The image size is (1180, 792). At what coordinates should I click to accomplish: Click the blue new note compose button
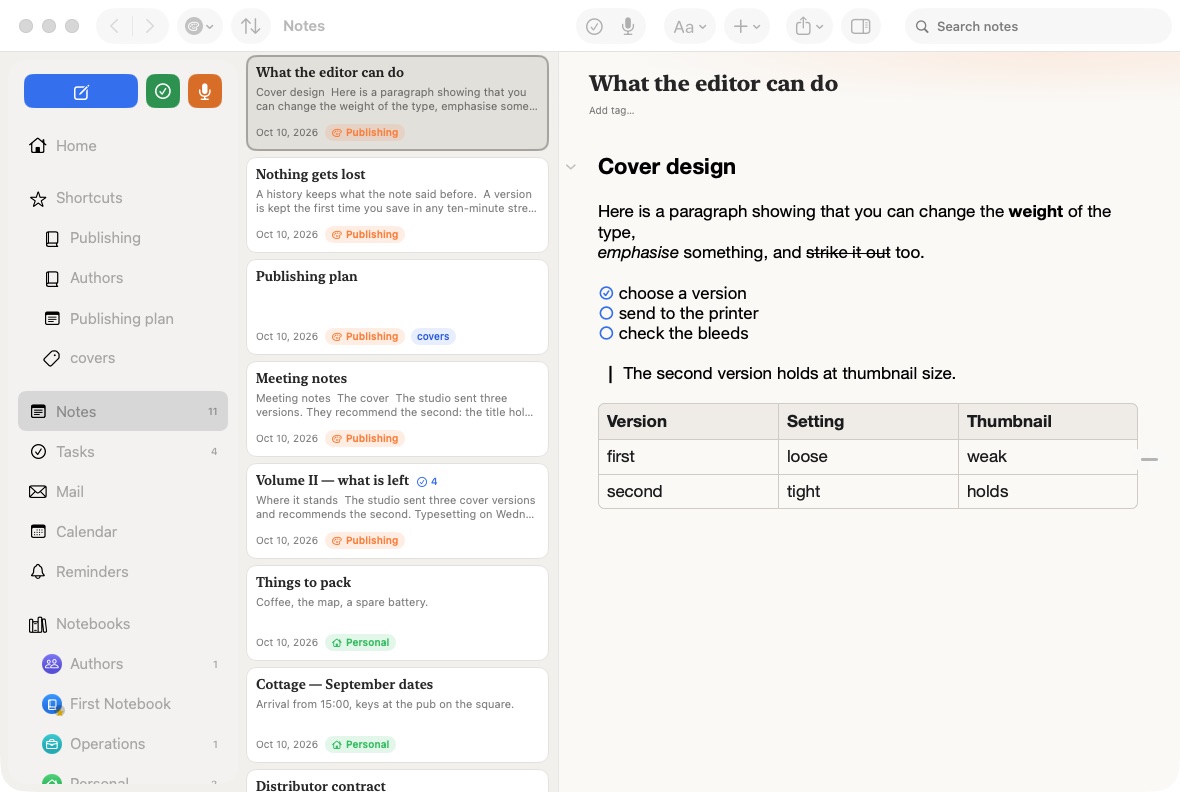(81, 91)
